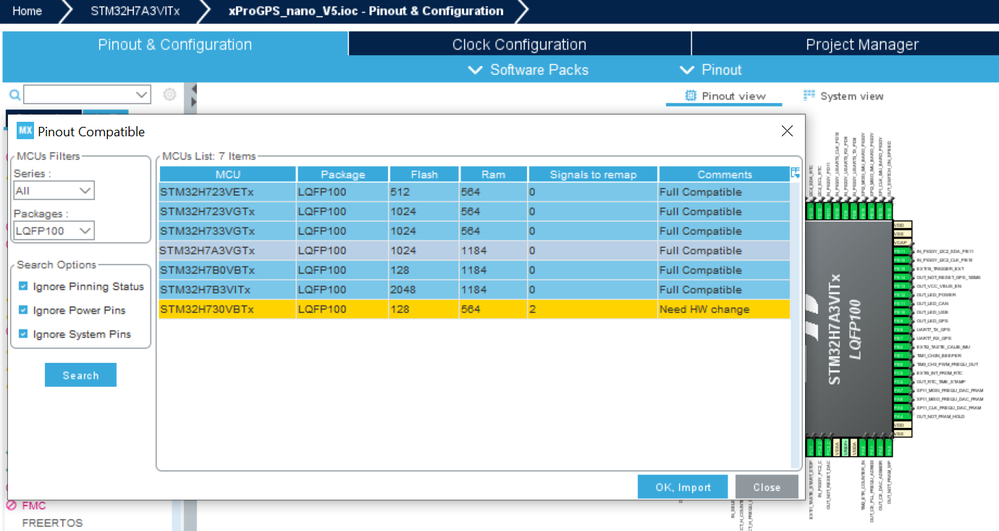Click the Need HW change comment cell
The height and width of the screenshot is (531, 999).
(724, 309)
